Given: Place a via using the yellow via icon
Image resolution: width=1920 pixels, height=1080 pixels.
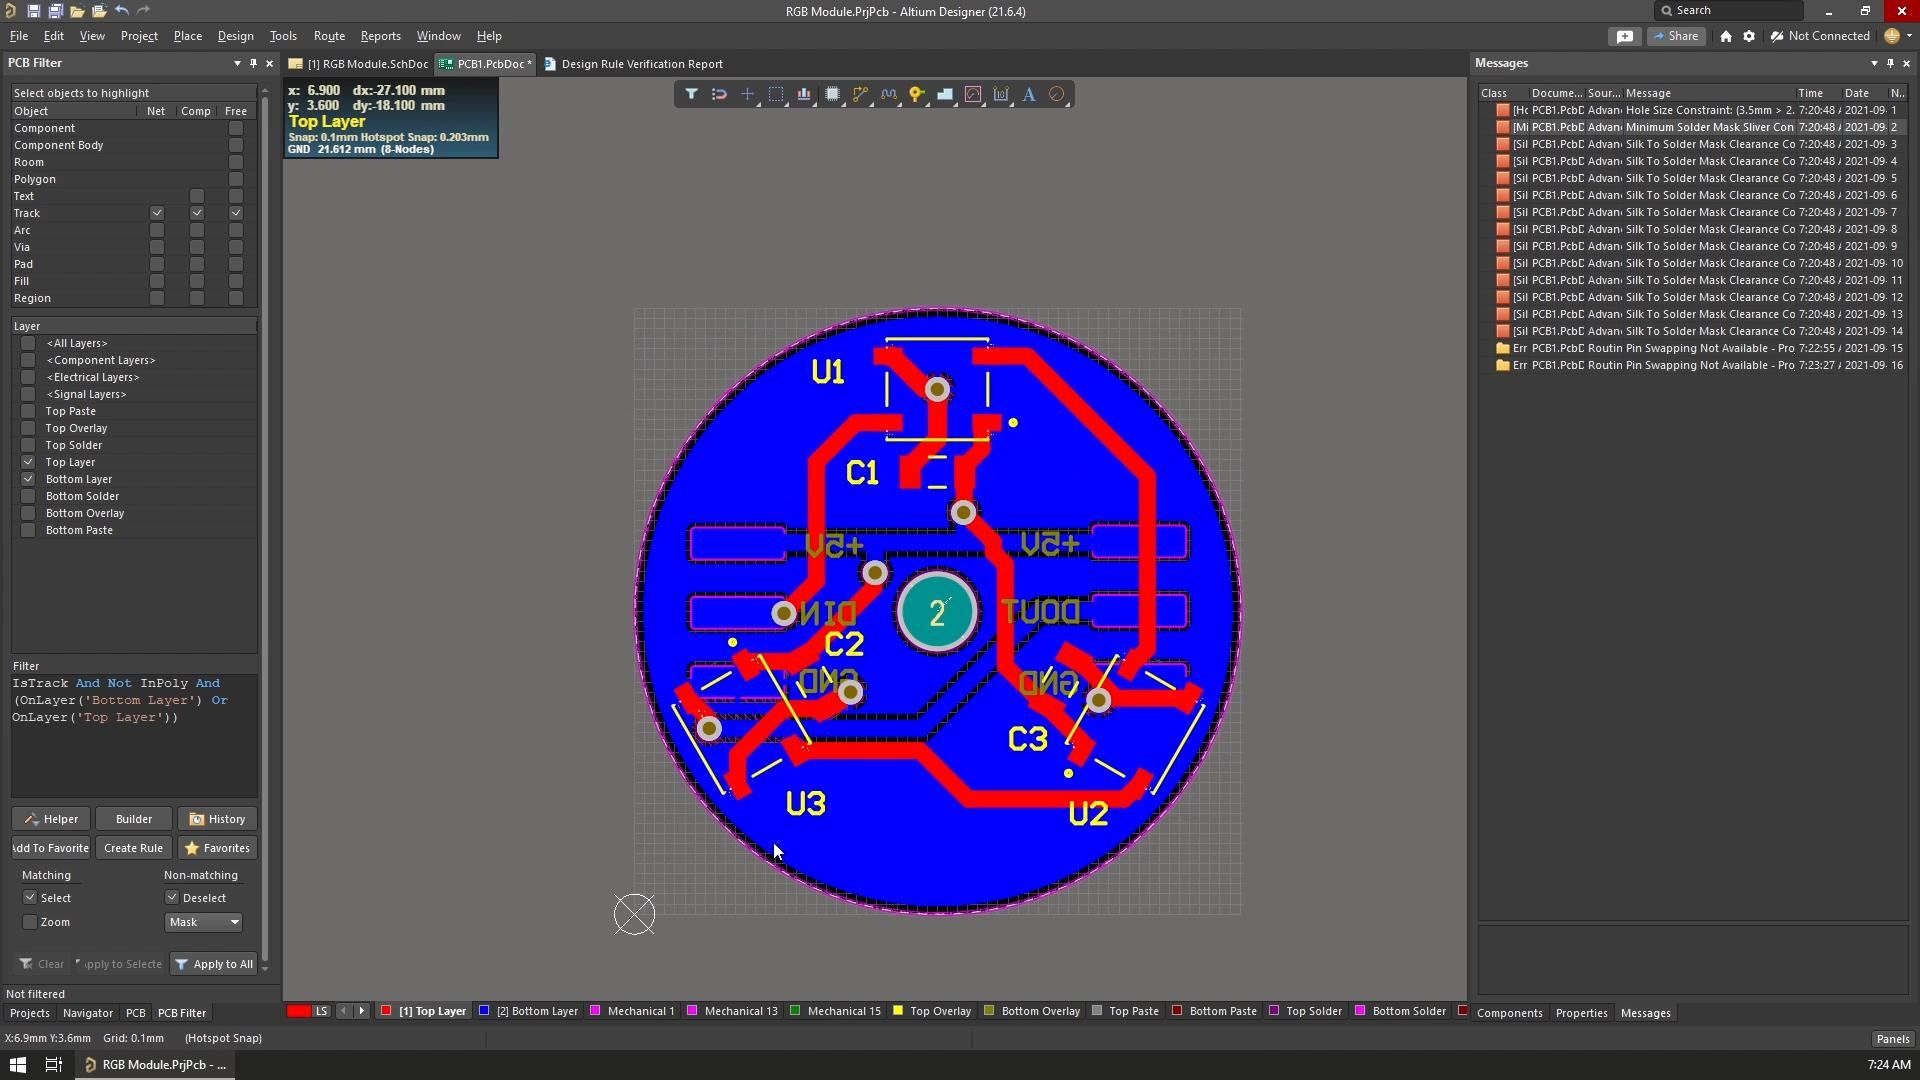Looking at the screenshot, I should (x=918, y=94).
